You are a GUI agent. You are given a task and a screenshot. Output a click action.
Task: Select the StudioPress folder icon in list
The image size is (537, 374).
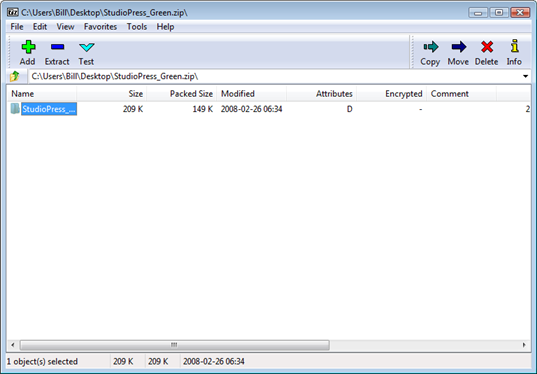15,109
